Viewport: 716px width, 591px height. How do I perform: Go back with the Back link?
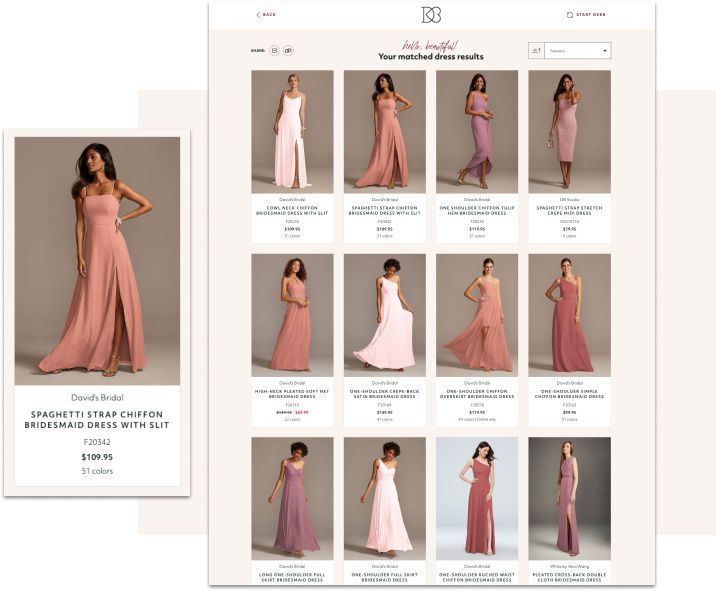[x=266, y=15]
